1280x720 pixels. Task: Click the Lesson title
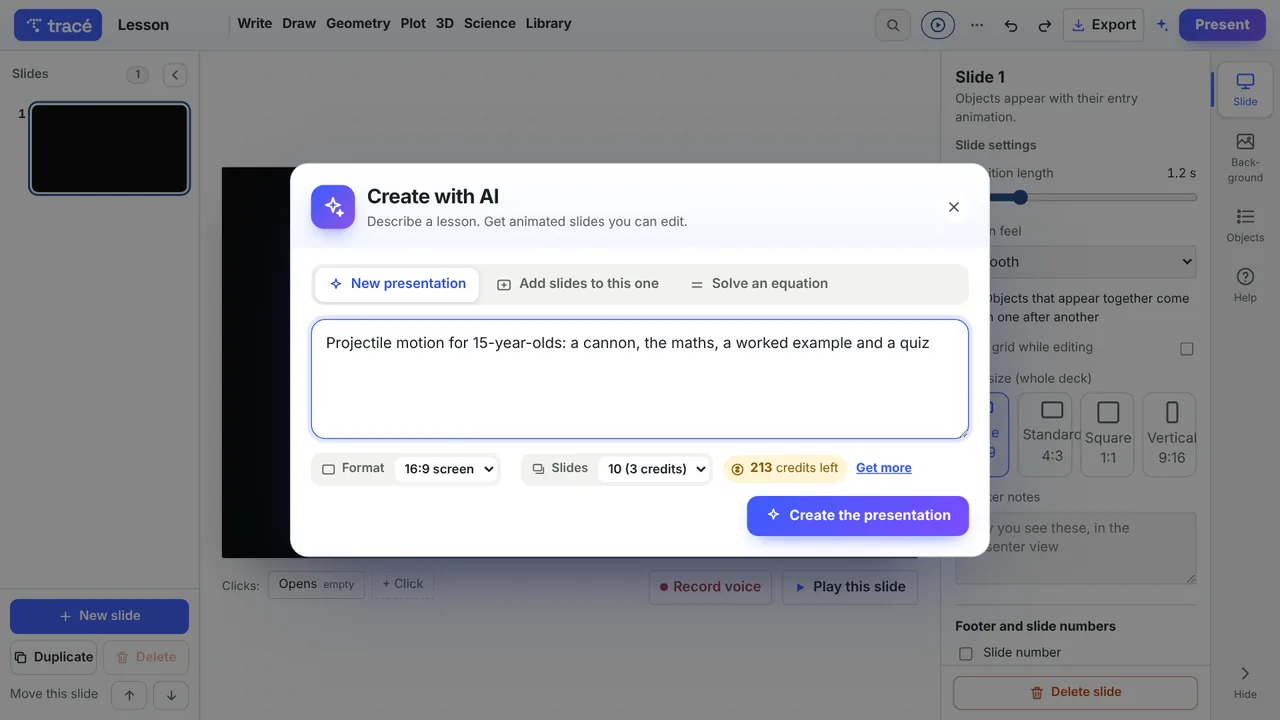(143, 25)
